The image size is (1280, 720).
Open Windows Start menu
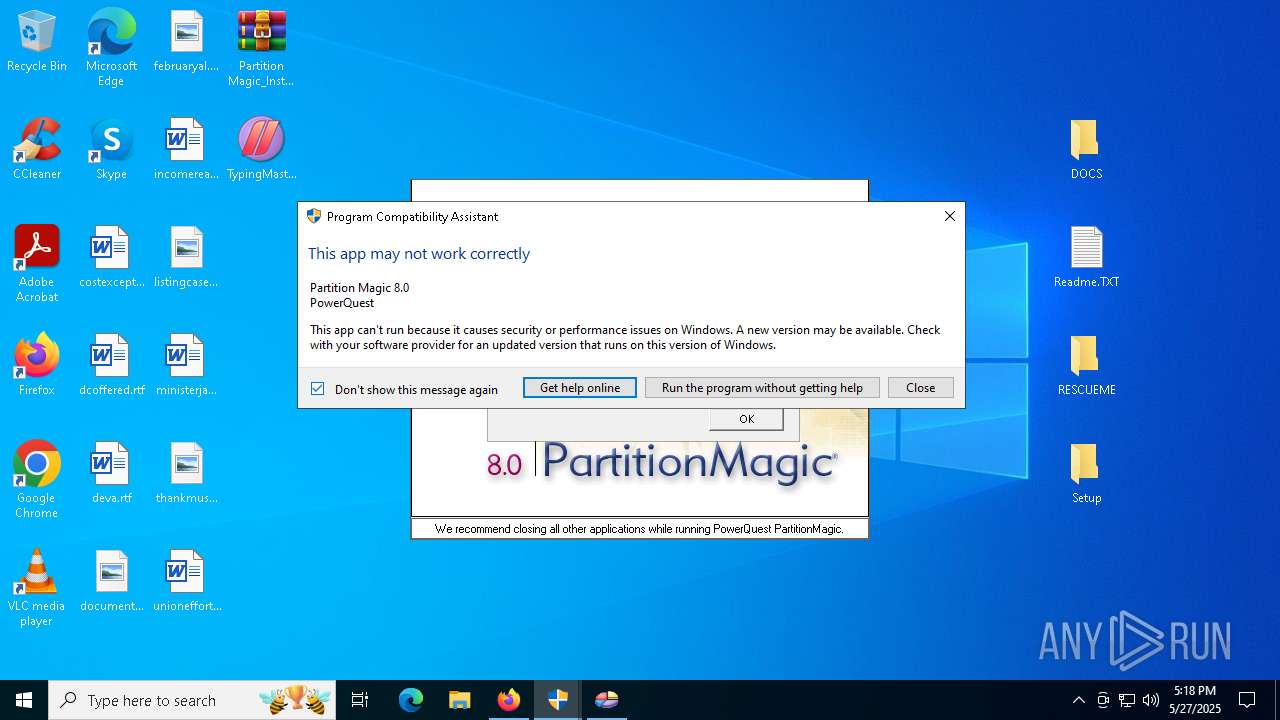click(24, 700)
